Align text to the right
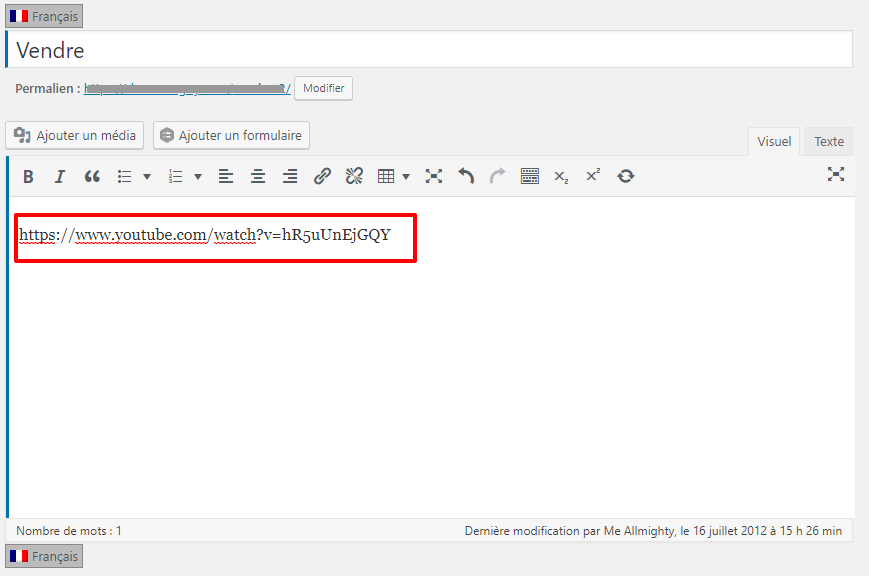This screenshot has height=576, width=869. coord(290,176)
